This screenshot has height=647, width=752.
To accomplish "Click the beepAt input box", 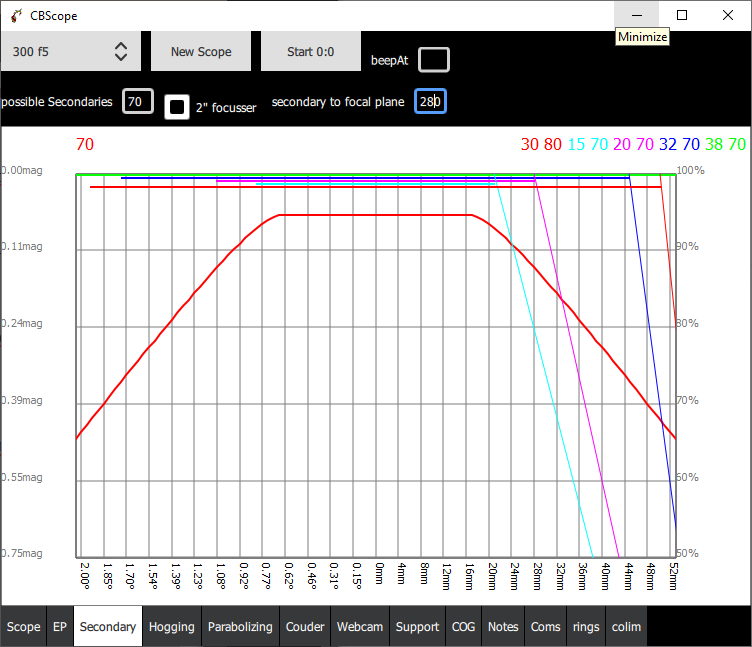I will [x=434, y=60].
